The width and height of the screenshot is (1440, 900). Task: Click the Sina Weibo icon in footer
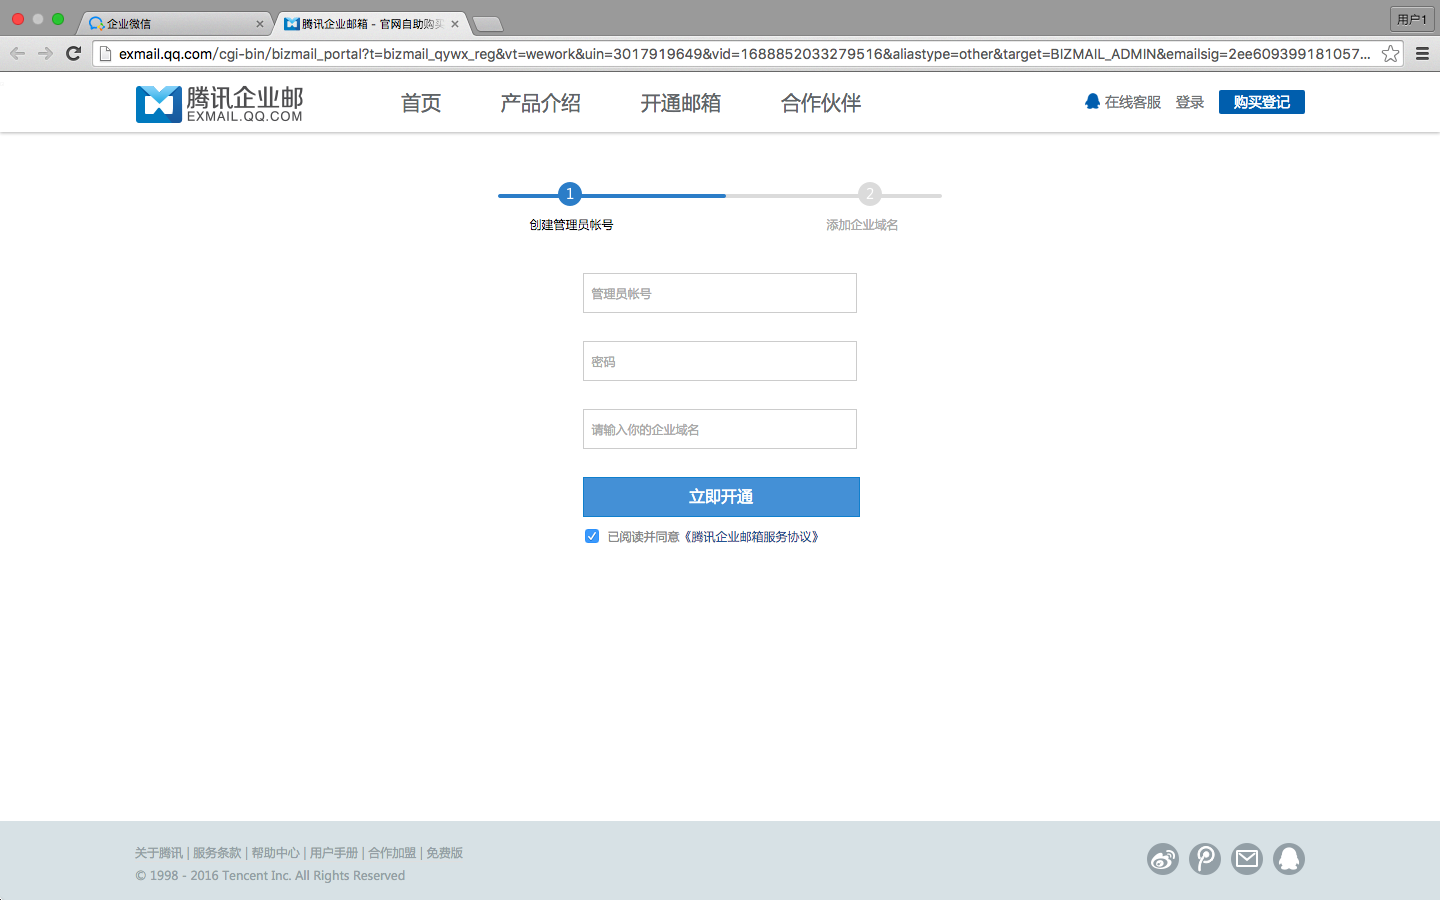tap(1162, 859)
